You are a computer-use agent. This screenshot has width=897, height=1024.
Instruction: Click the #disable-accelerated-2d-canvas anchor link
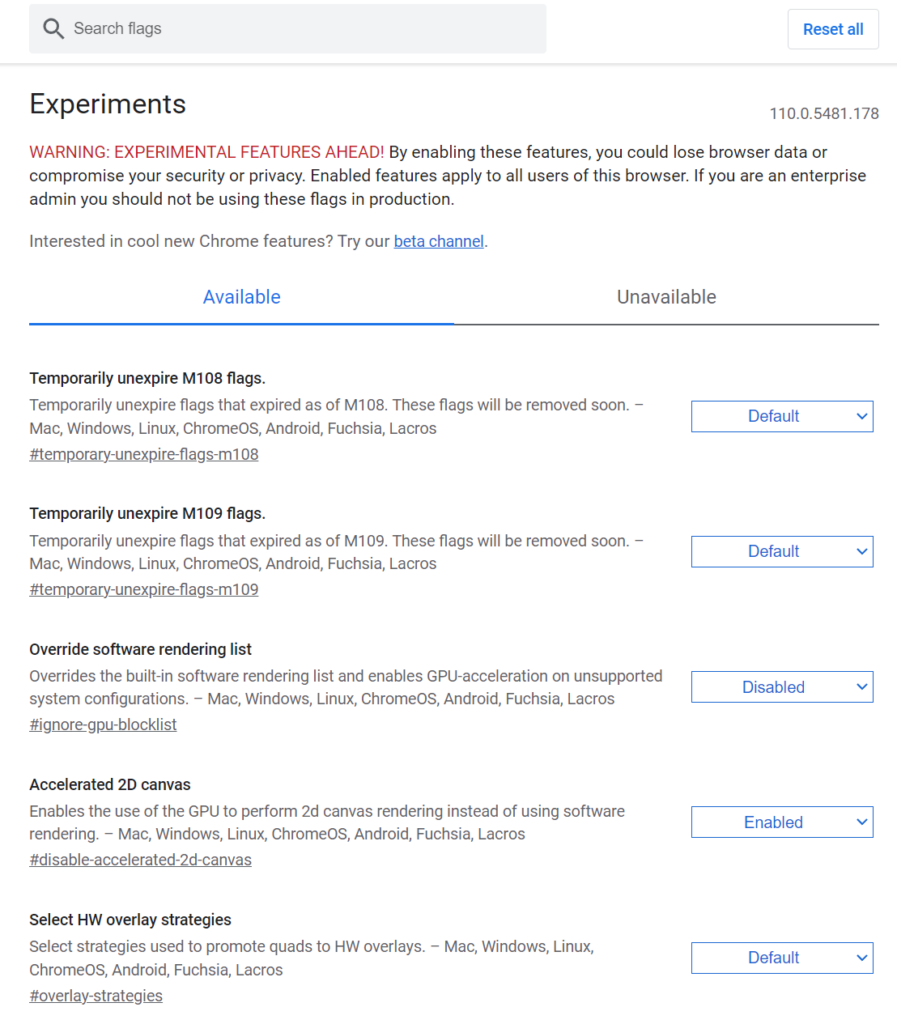click(140, 860)
